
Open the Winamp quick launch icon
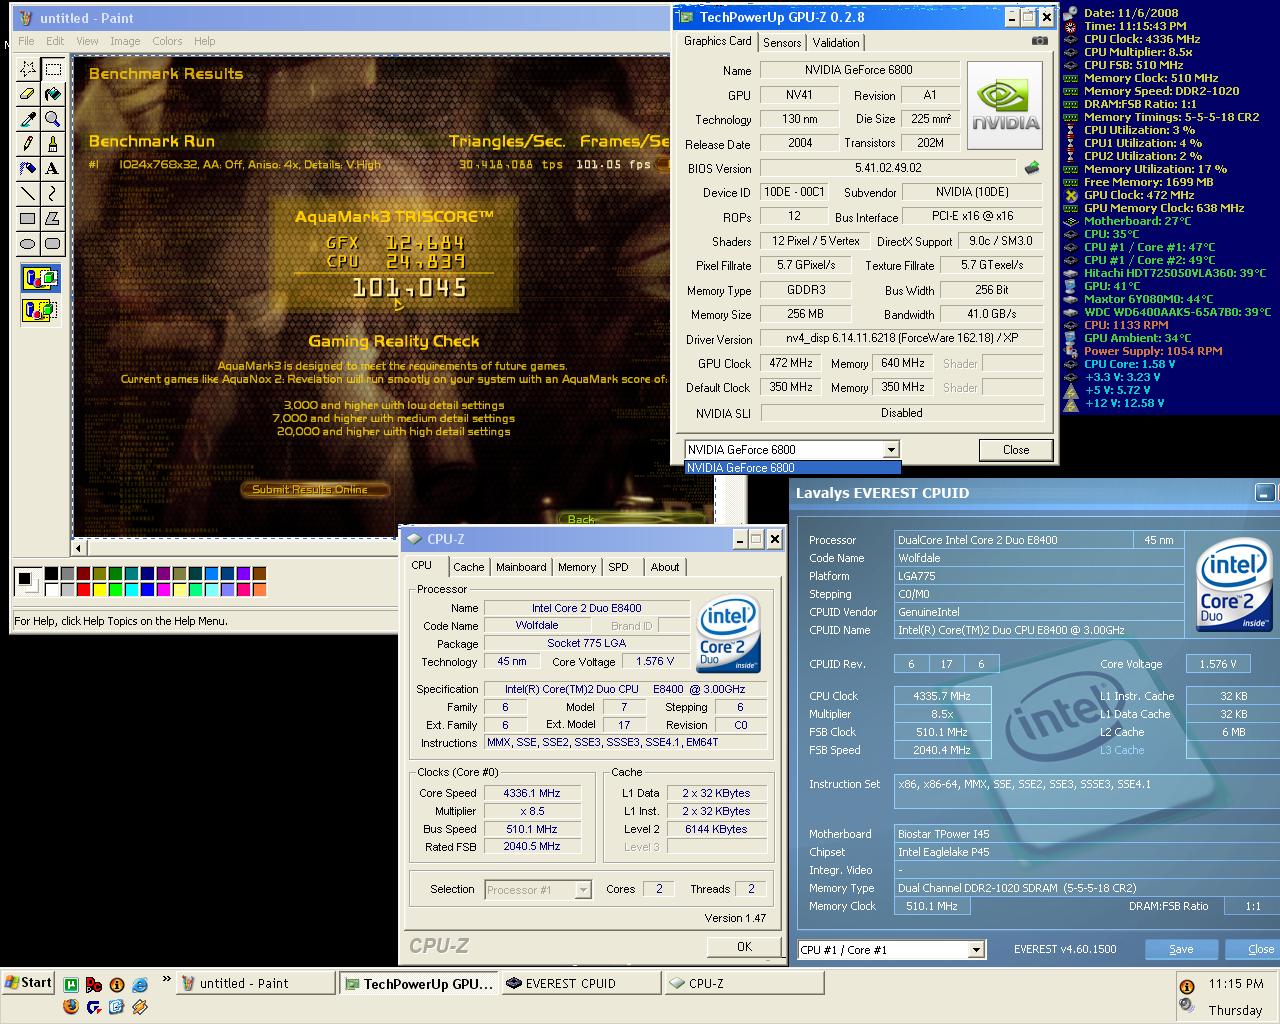coord(140,1006)
